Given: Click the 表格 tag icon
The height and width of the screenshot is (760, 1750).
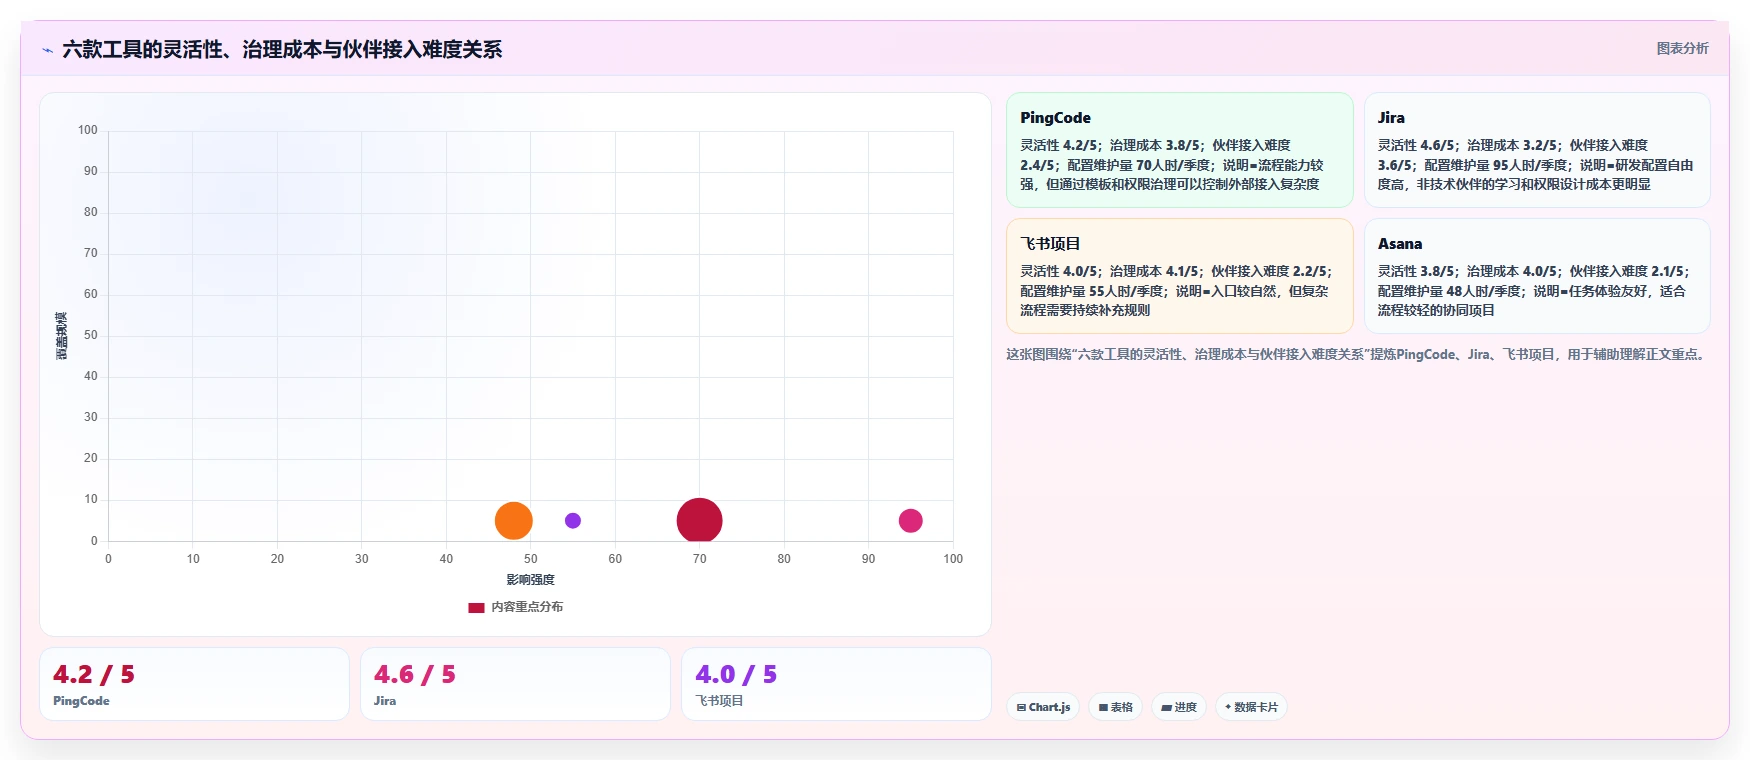Looking at the screenshot, I should [x=1103, y=708].
